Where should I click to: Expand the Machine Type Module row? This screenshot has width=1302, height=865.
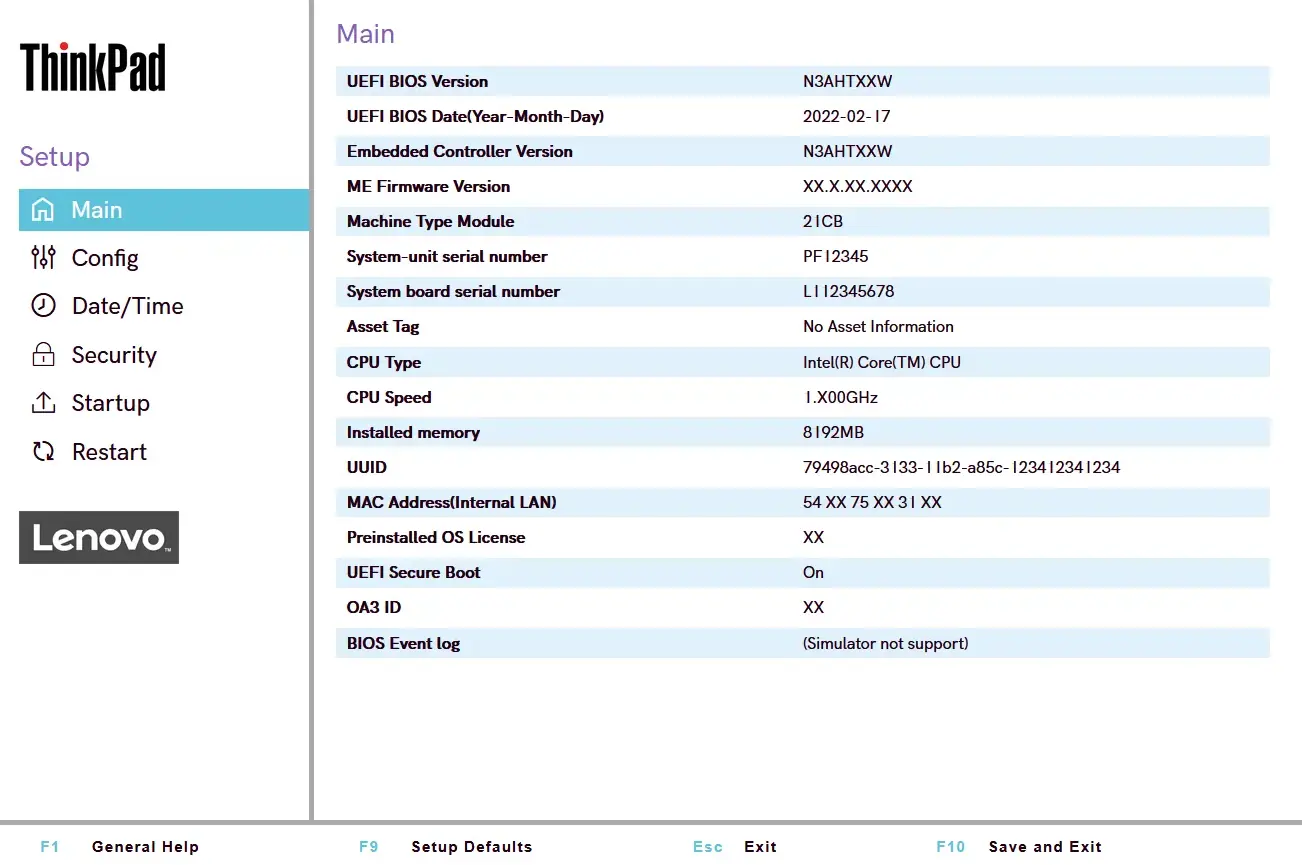[800, 221]
